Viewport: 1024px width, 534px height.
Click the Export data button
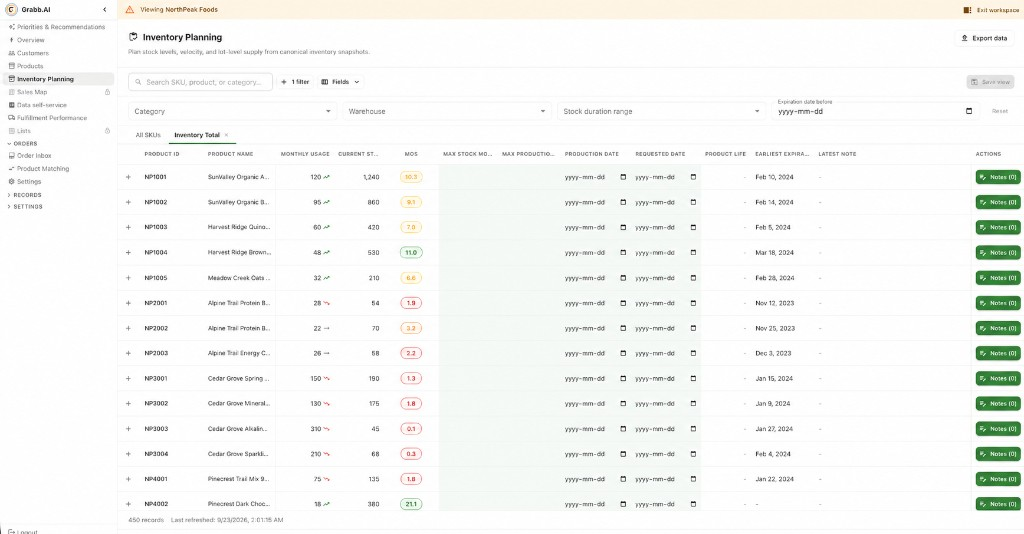(x=984, y=38)
